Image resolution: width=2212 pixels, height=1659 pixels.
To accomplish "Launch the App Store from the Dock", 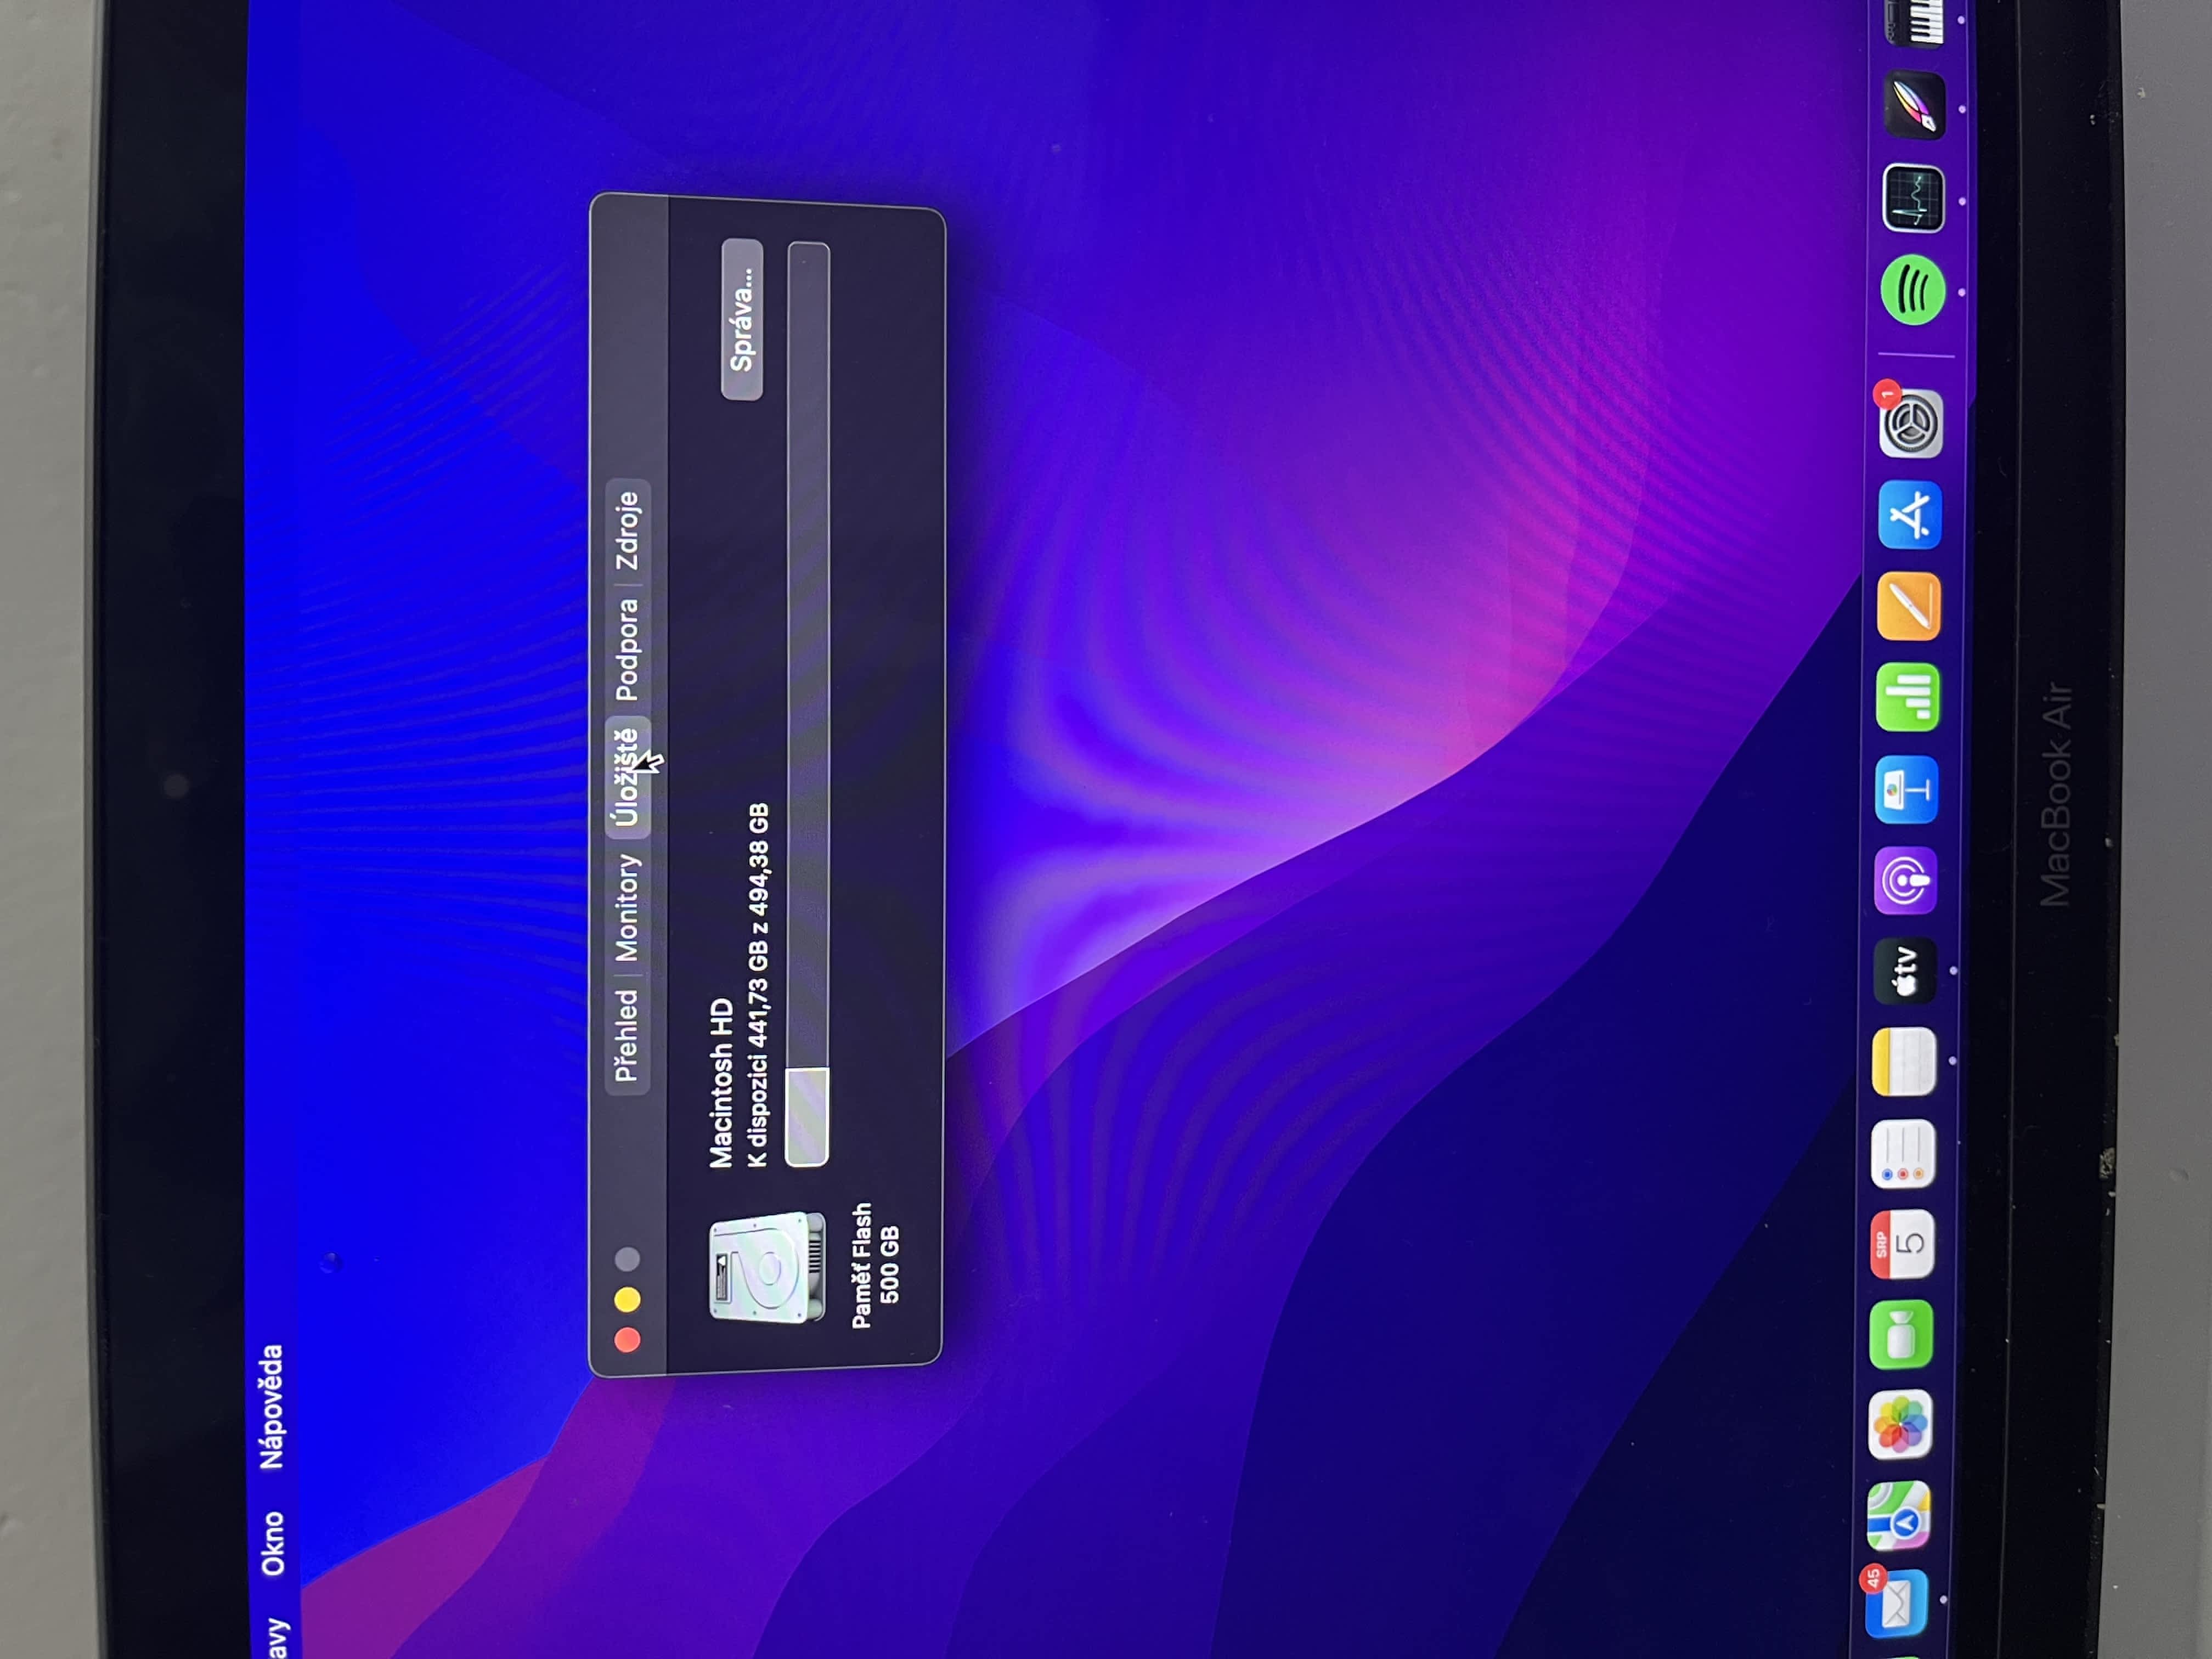I will (1910, 515).
